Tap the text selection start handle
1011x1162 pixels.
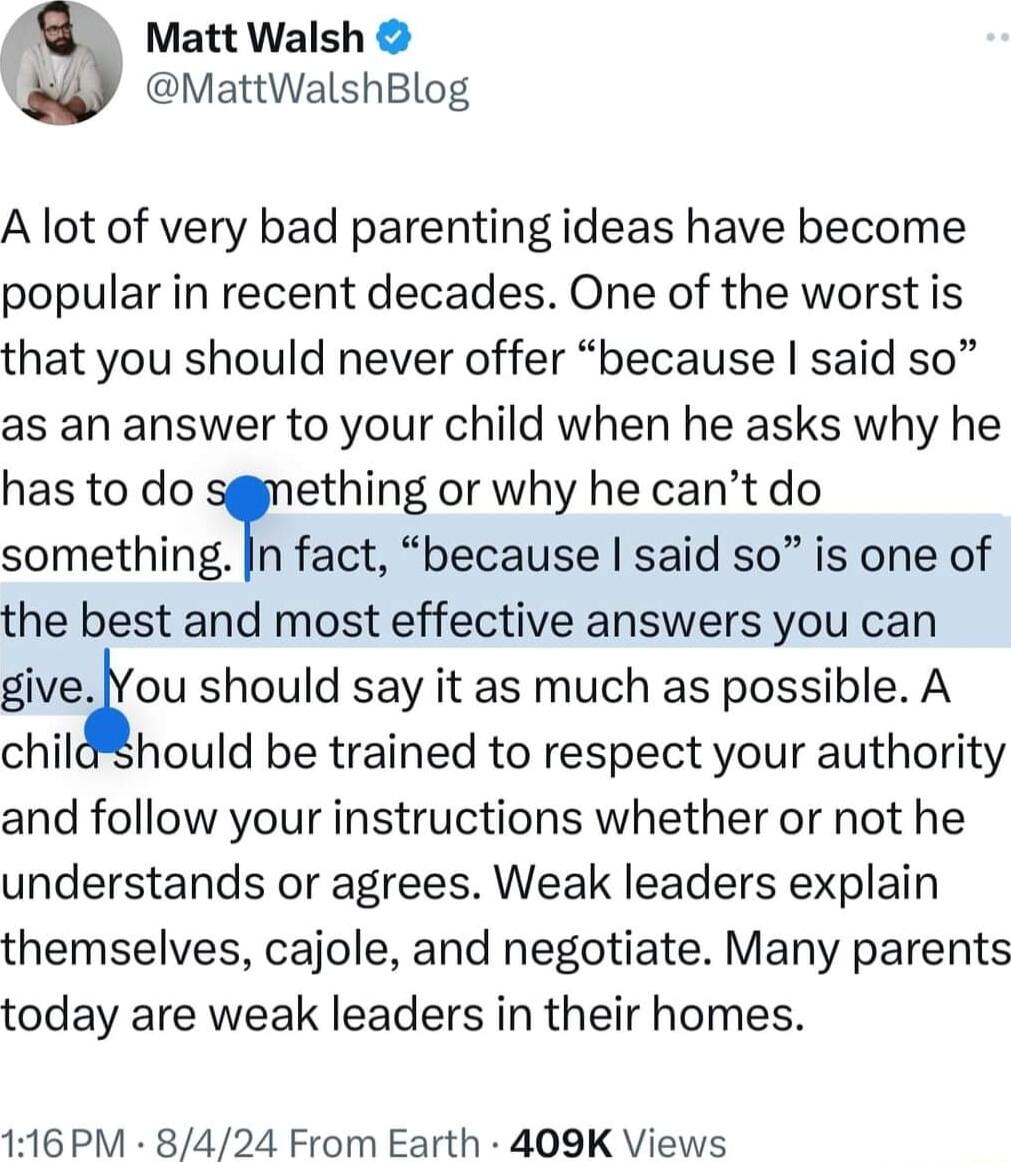[246, 502]
